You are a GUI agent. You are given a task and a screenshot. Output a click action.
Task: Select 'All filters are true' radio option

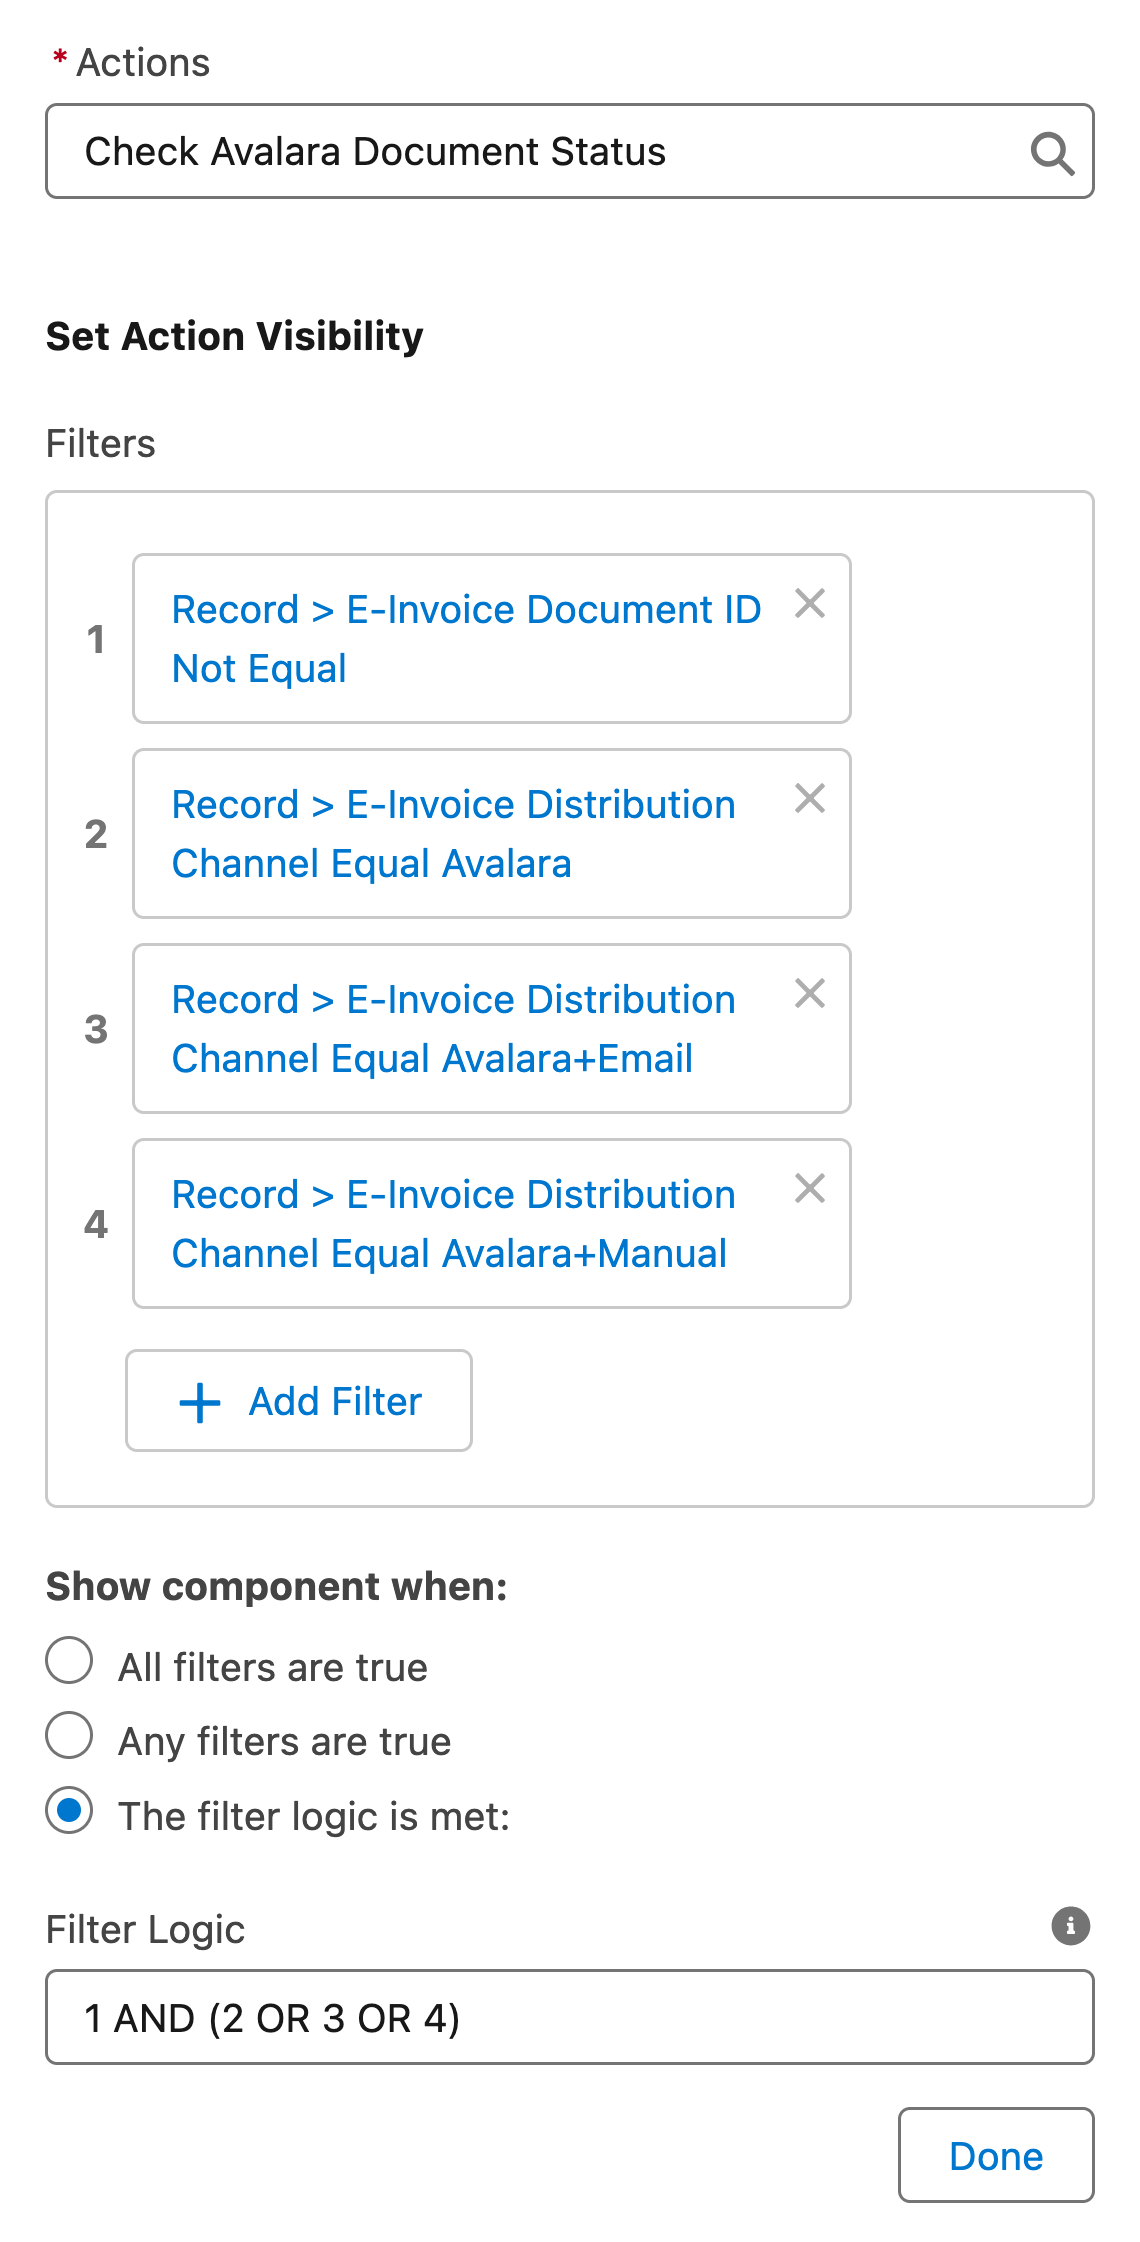pyautogui.click(x=70, y=1661)
